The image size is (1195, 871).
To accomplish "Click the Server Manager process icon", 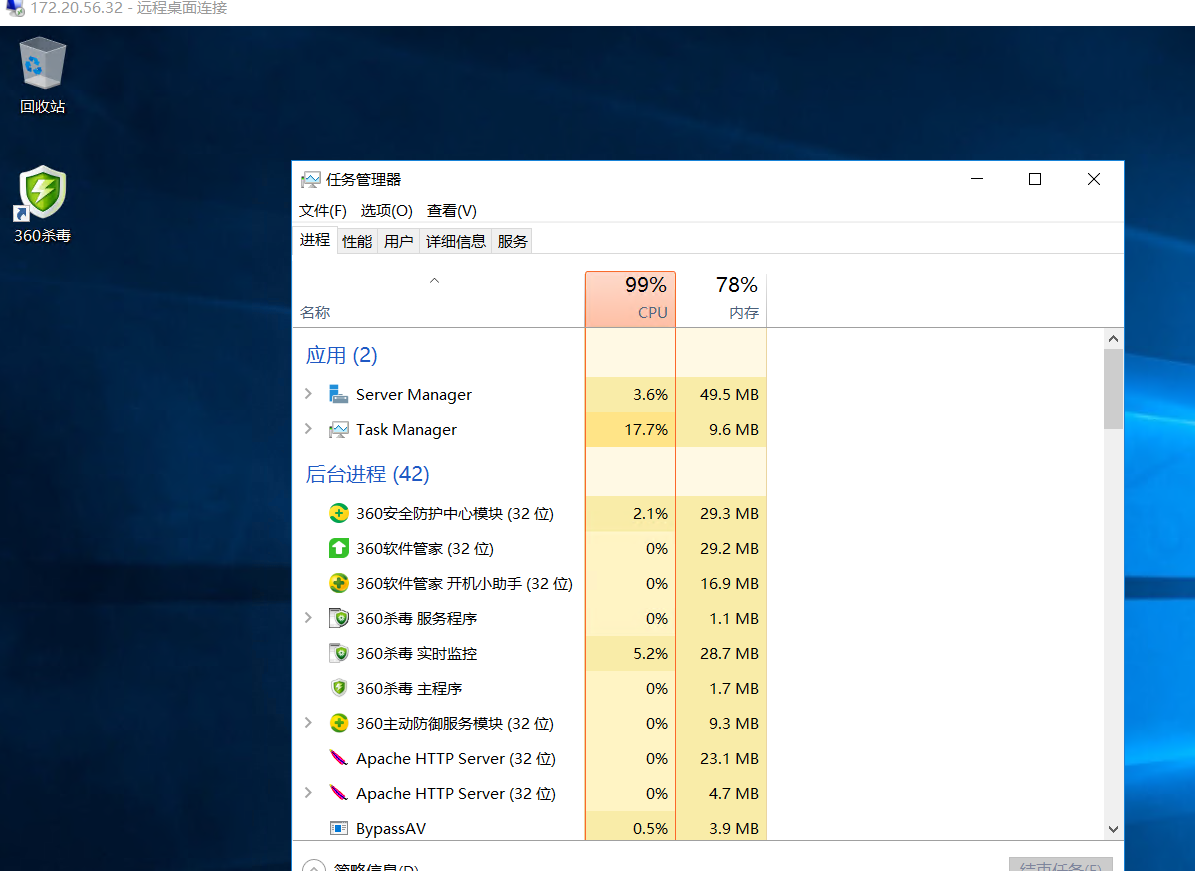I will (x=338, y=394).
